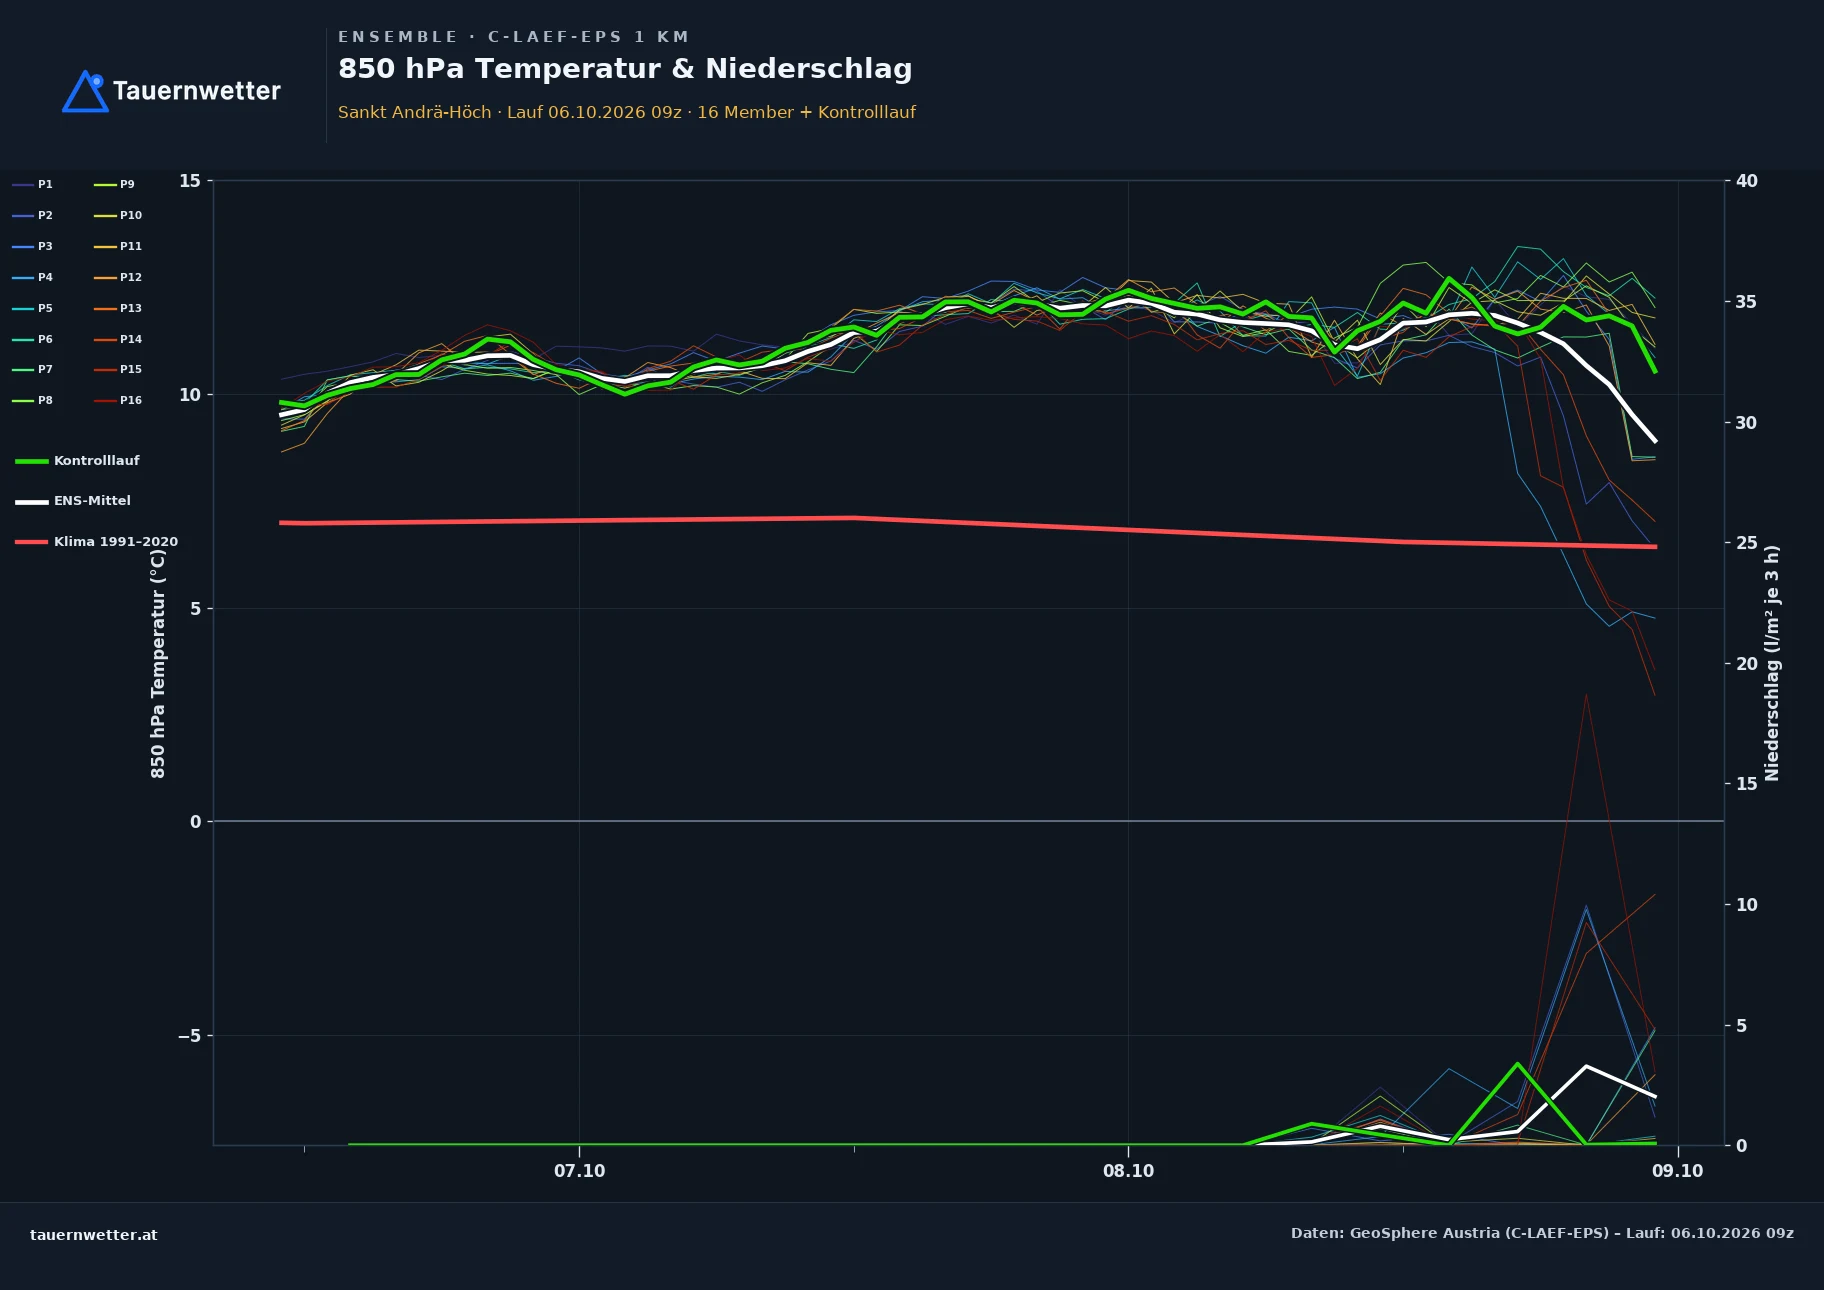Select the P7 legend label
The height and width of the screenshot is (1290, 1824).
coord(45,369)
